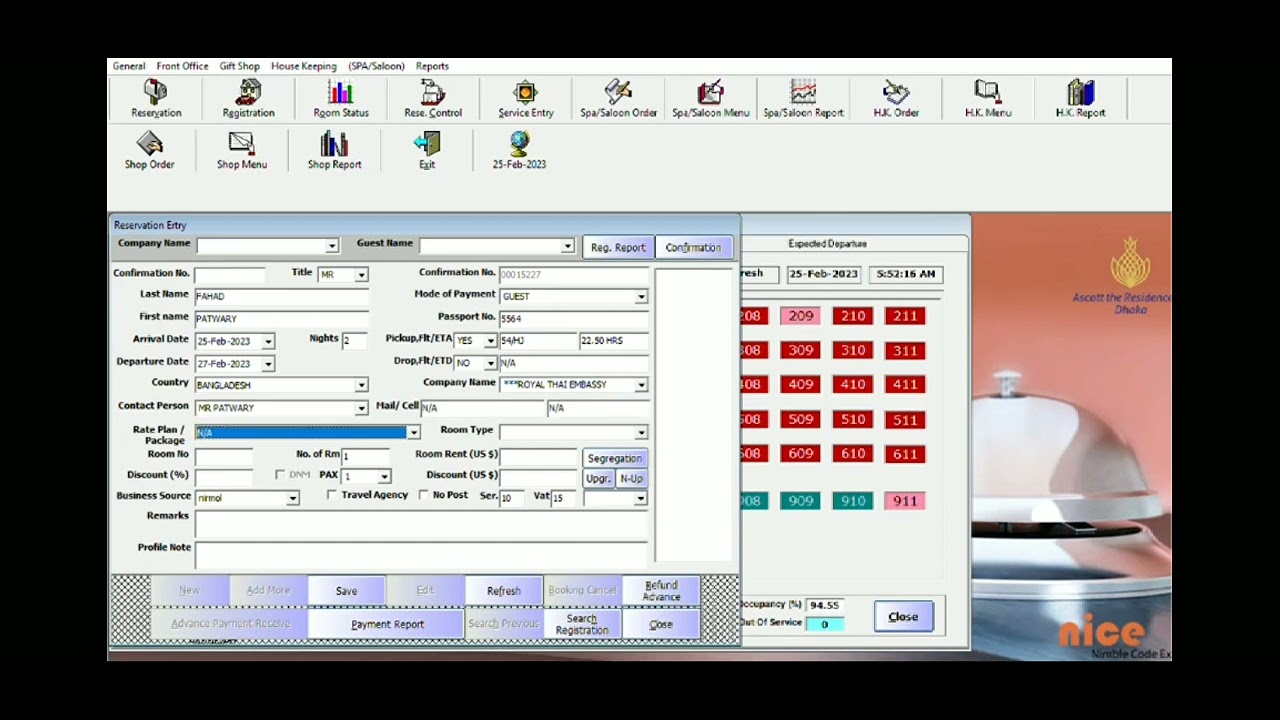Open the H.K. Report icon
The width and height of the screenshot is (1280, 720).
click(x=1080, y=100)
